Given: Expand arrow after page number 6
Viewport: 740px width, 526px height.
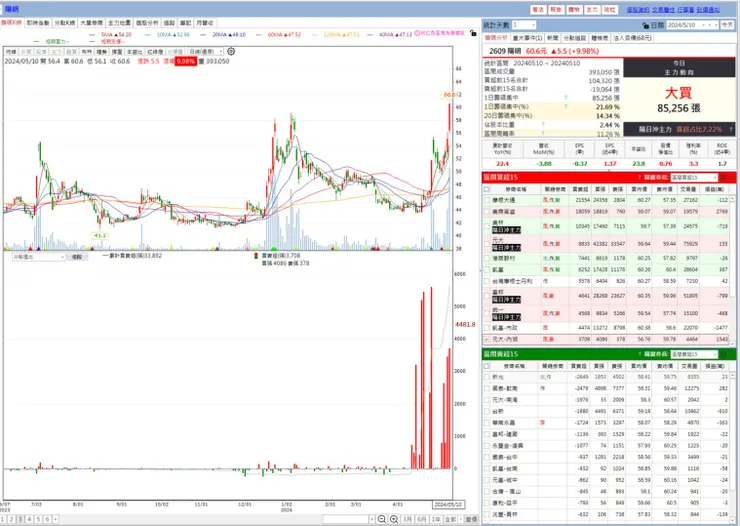Looking at the screenshot, I should pyautogui.click(x=56, y=519).
